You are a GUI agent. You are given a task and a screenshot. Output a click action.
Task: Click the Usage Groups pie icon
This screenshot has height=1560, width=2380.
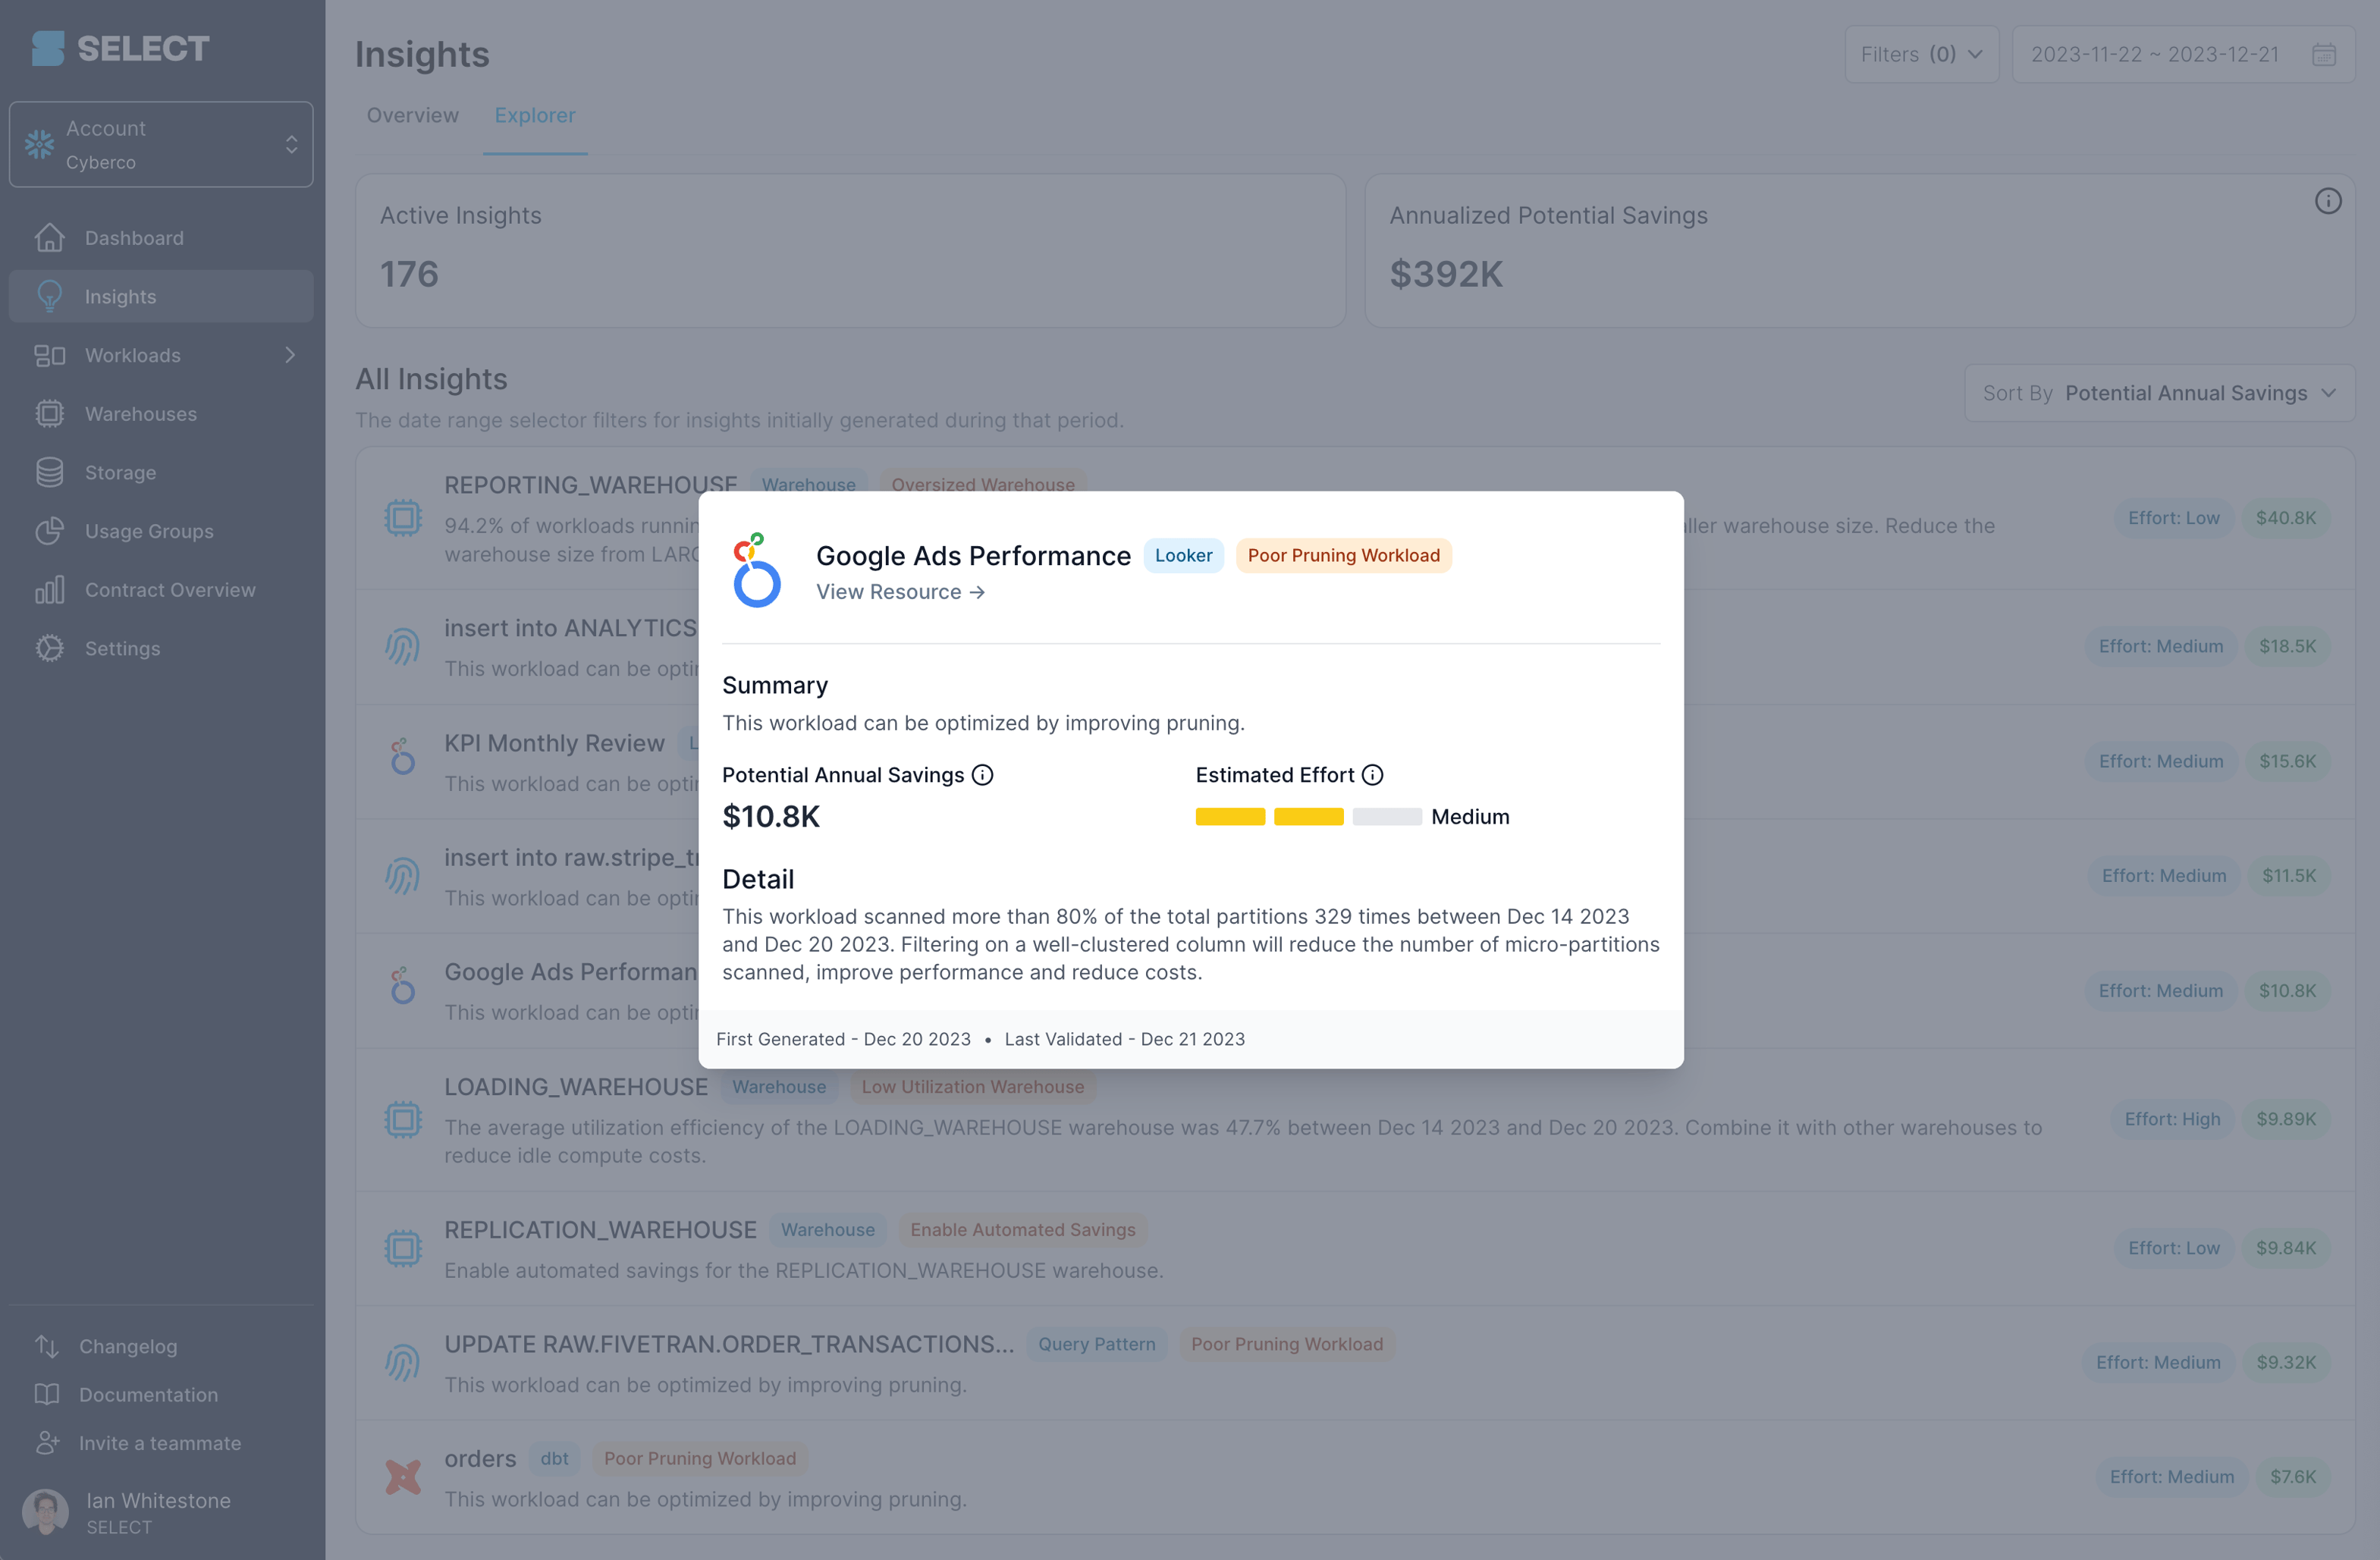pyautogui.click(x=49, y=531)
